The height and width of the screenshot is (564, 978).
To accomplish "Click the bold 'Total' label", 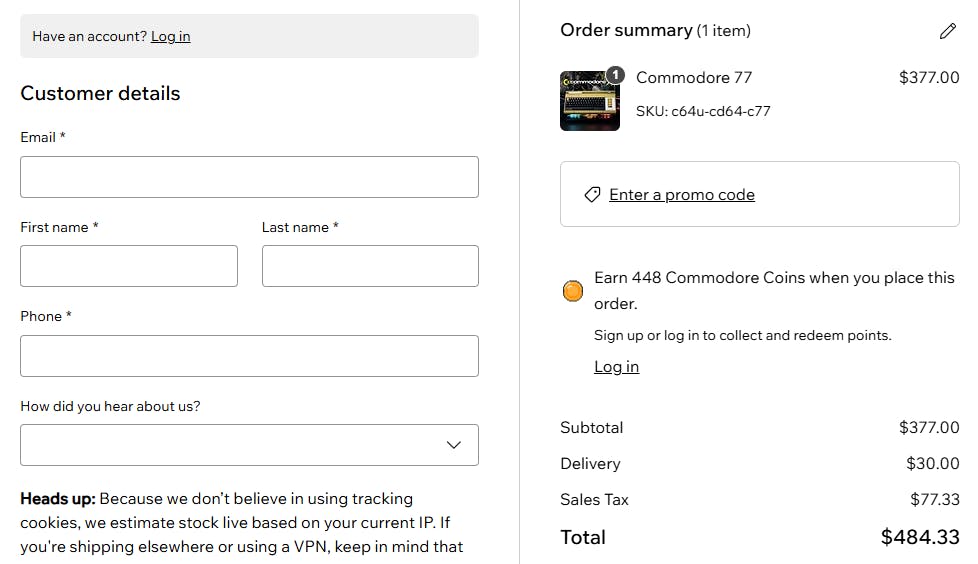I will click(583, 537).
